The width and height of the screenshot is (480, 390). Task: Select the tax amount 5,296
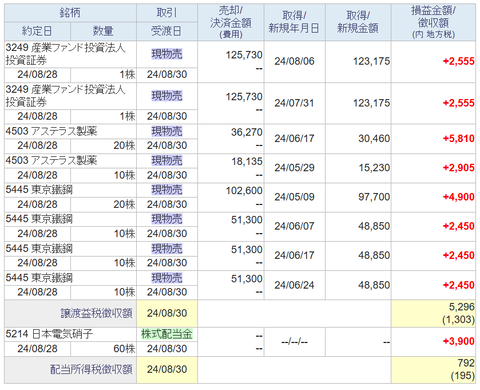461,307
